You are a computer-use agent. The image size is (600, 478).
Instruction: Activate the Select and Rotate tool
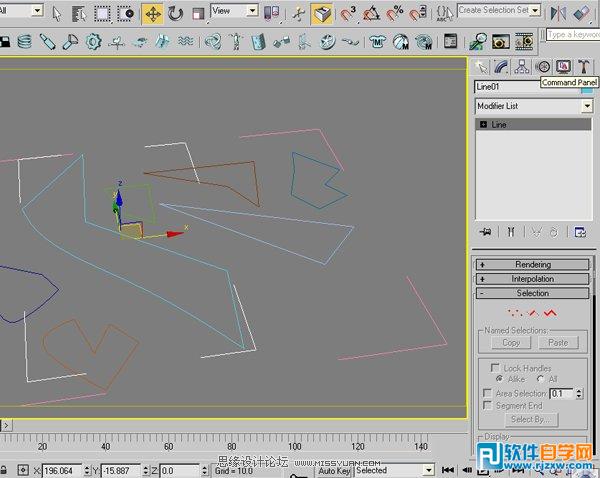pos(175,14)
